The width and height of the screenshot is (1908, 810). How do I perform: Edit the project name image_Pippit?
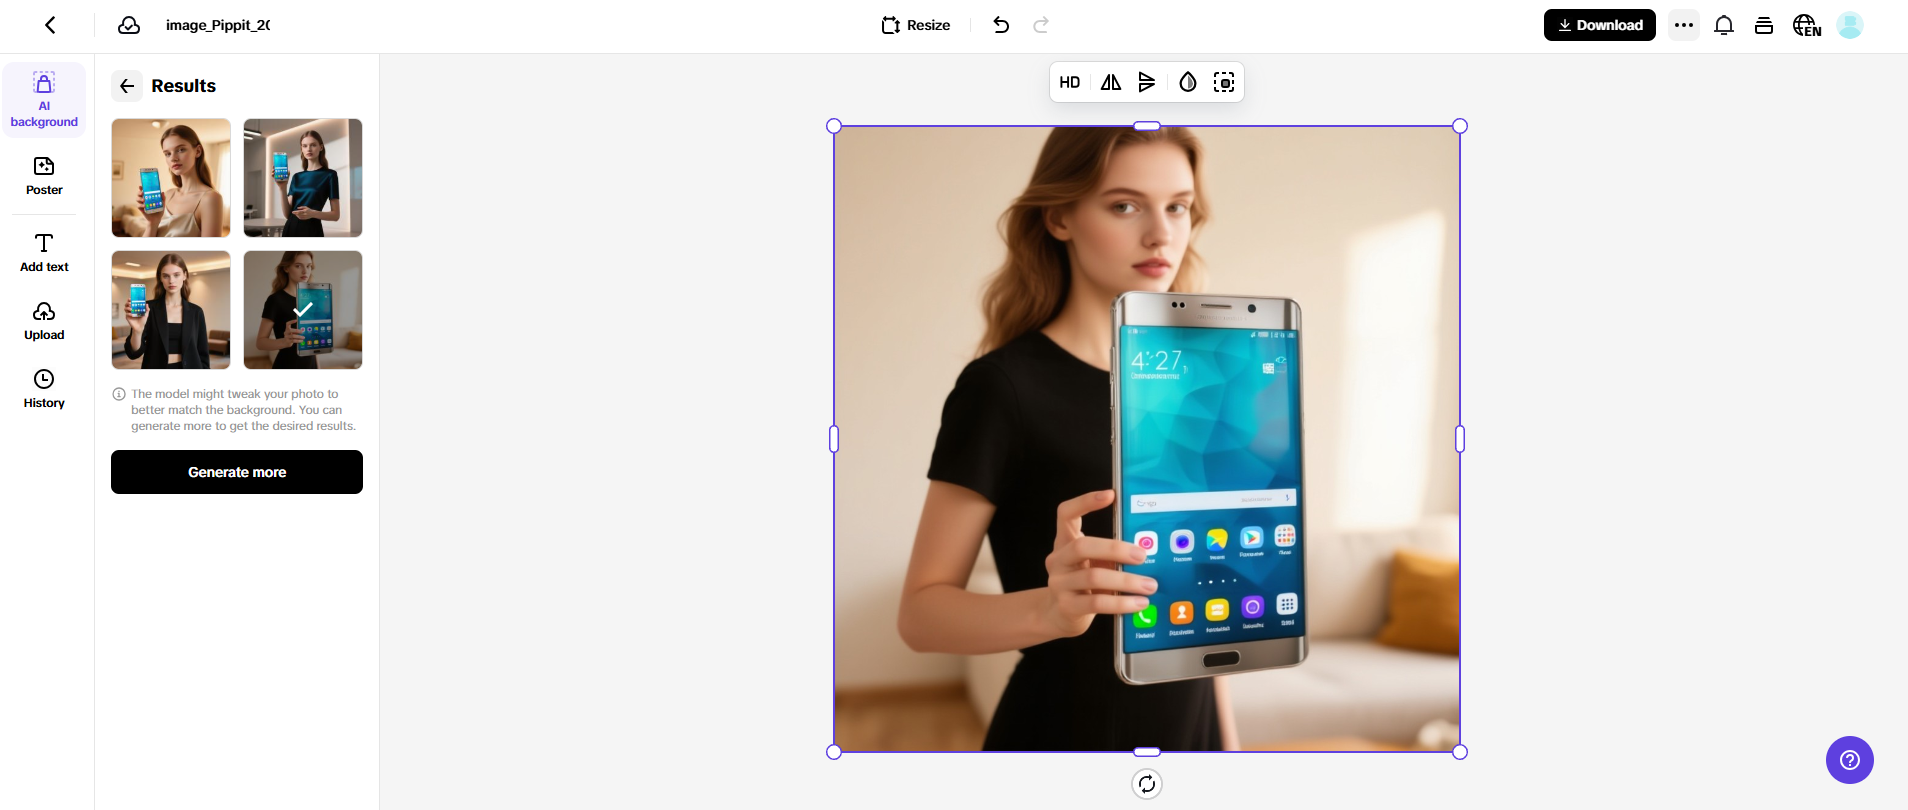(218, 25)
